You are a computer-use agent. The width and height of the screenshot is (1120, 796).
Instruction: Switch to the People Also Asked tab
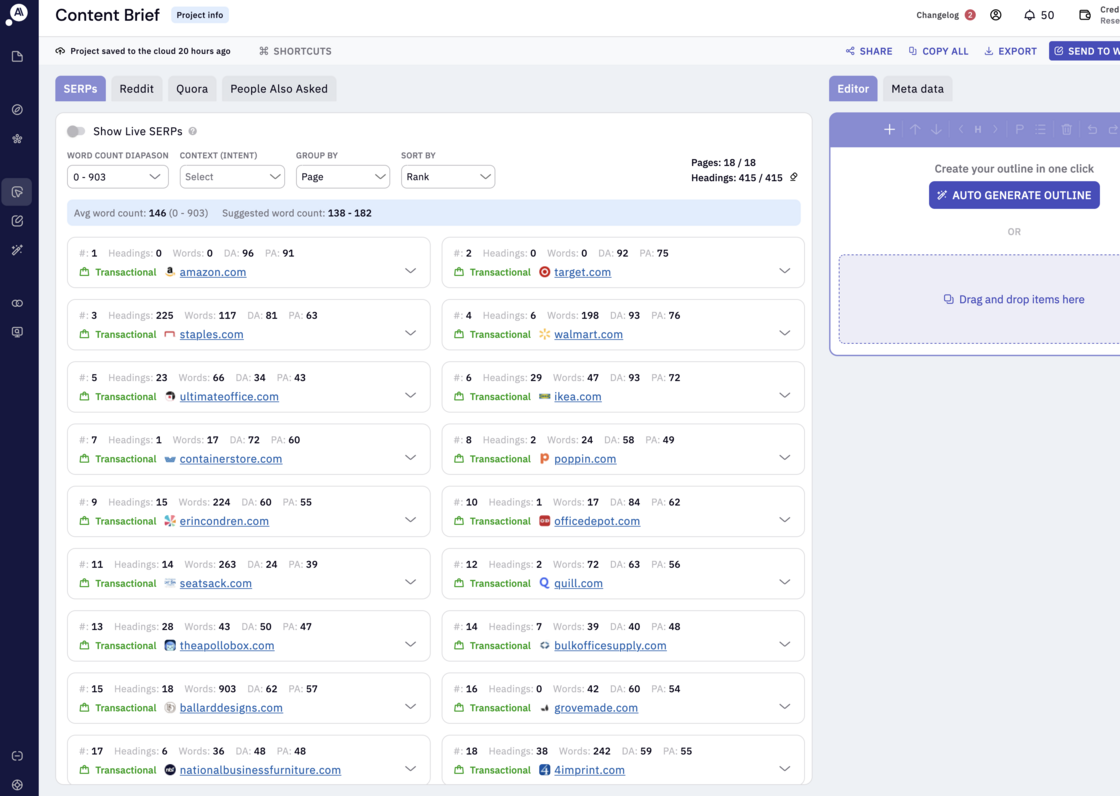point(279,89)
